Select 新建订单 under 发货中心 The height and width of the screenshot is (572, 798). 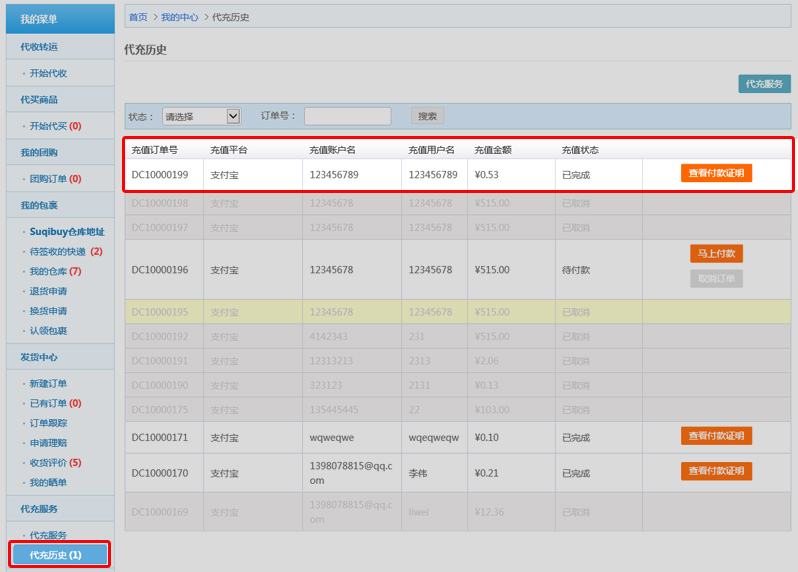[48, 383]
